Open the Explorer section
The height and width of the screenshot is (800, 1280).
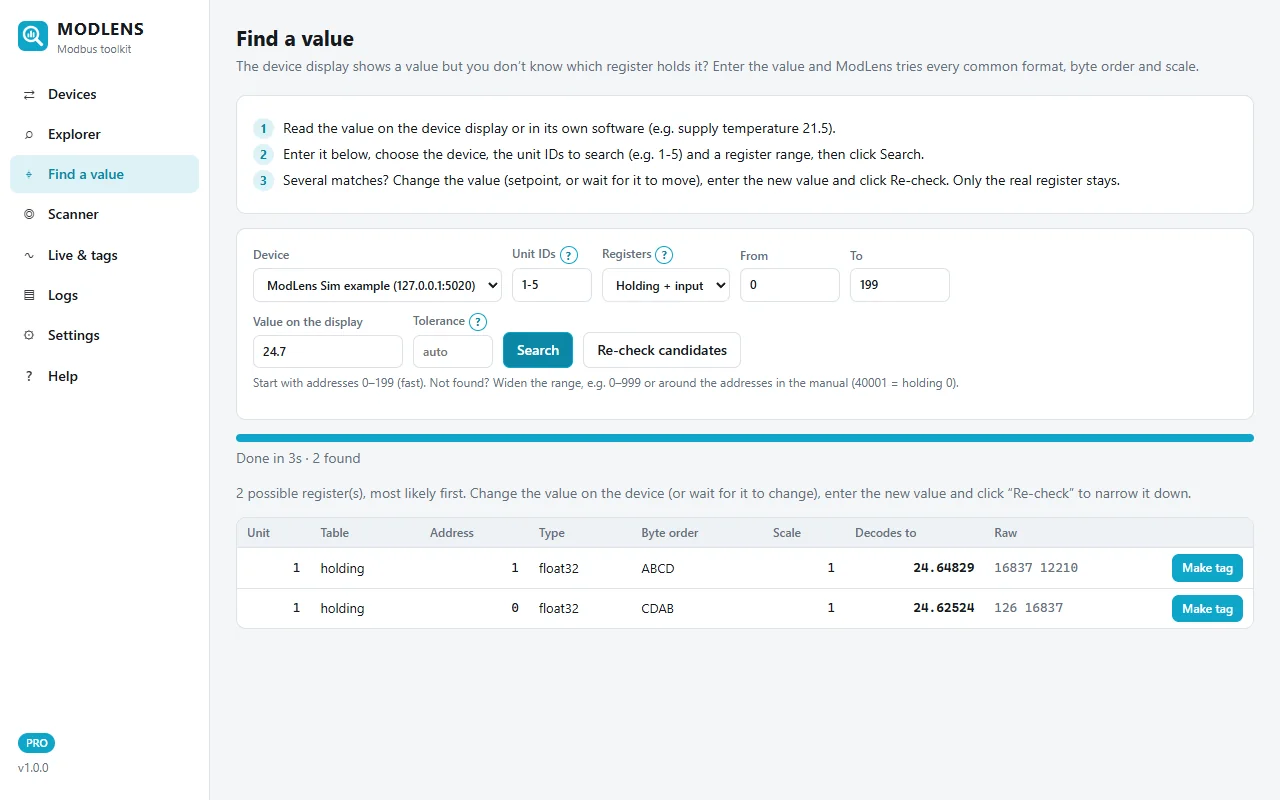tap(104, 134)
